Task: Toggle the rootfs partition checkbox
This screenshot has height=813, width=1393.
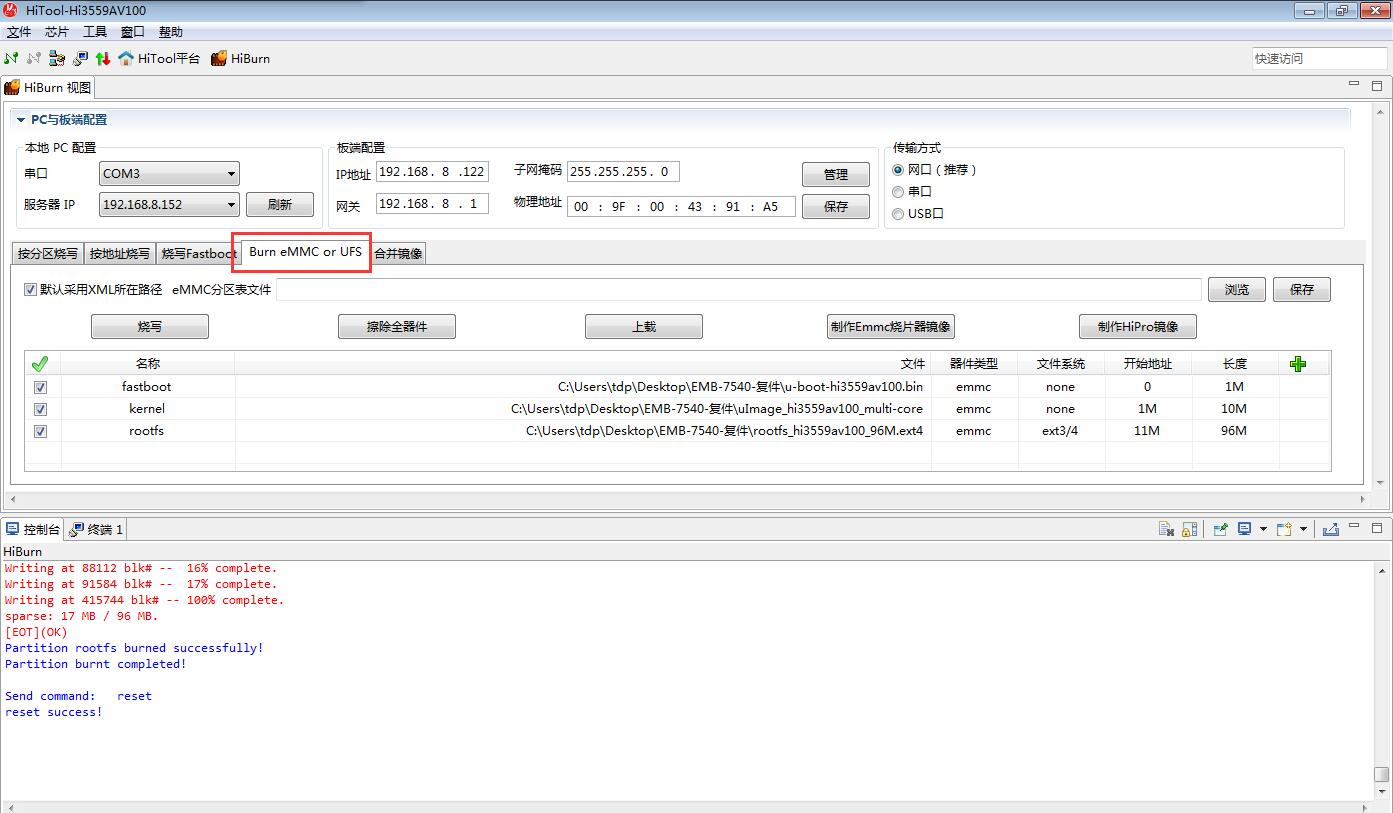Action: click(41, 431)
